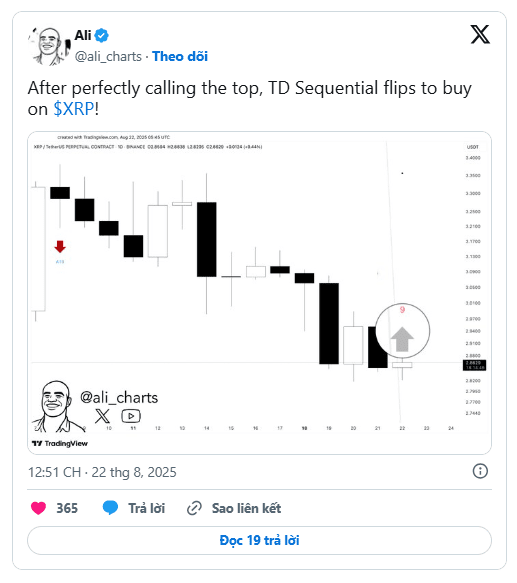Screen dimensions: 517x583
Task: Click the gray buy arrow in the circled area
Action: coord(402,339)
